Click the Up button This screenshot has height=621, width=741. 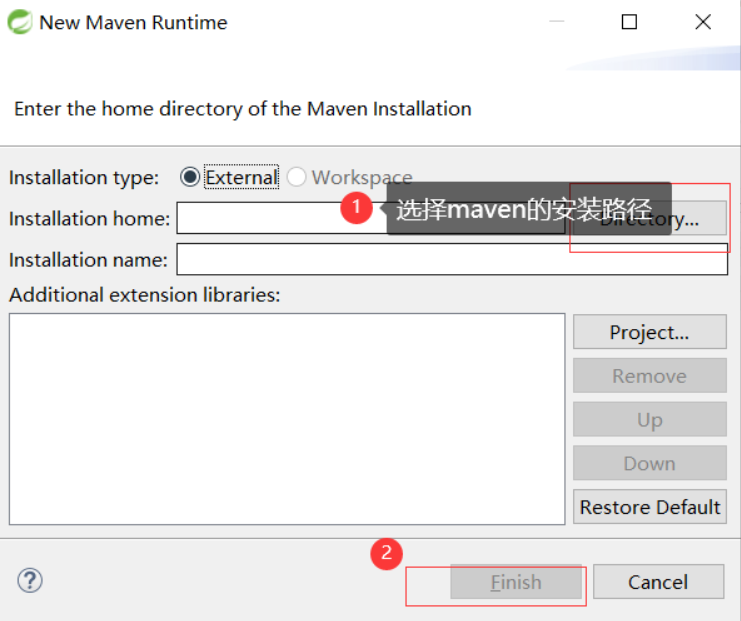(650, 419)
